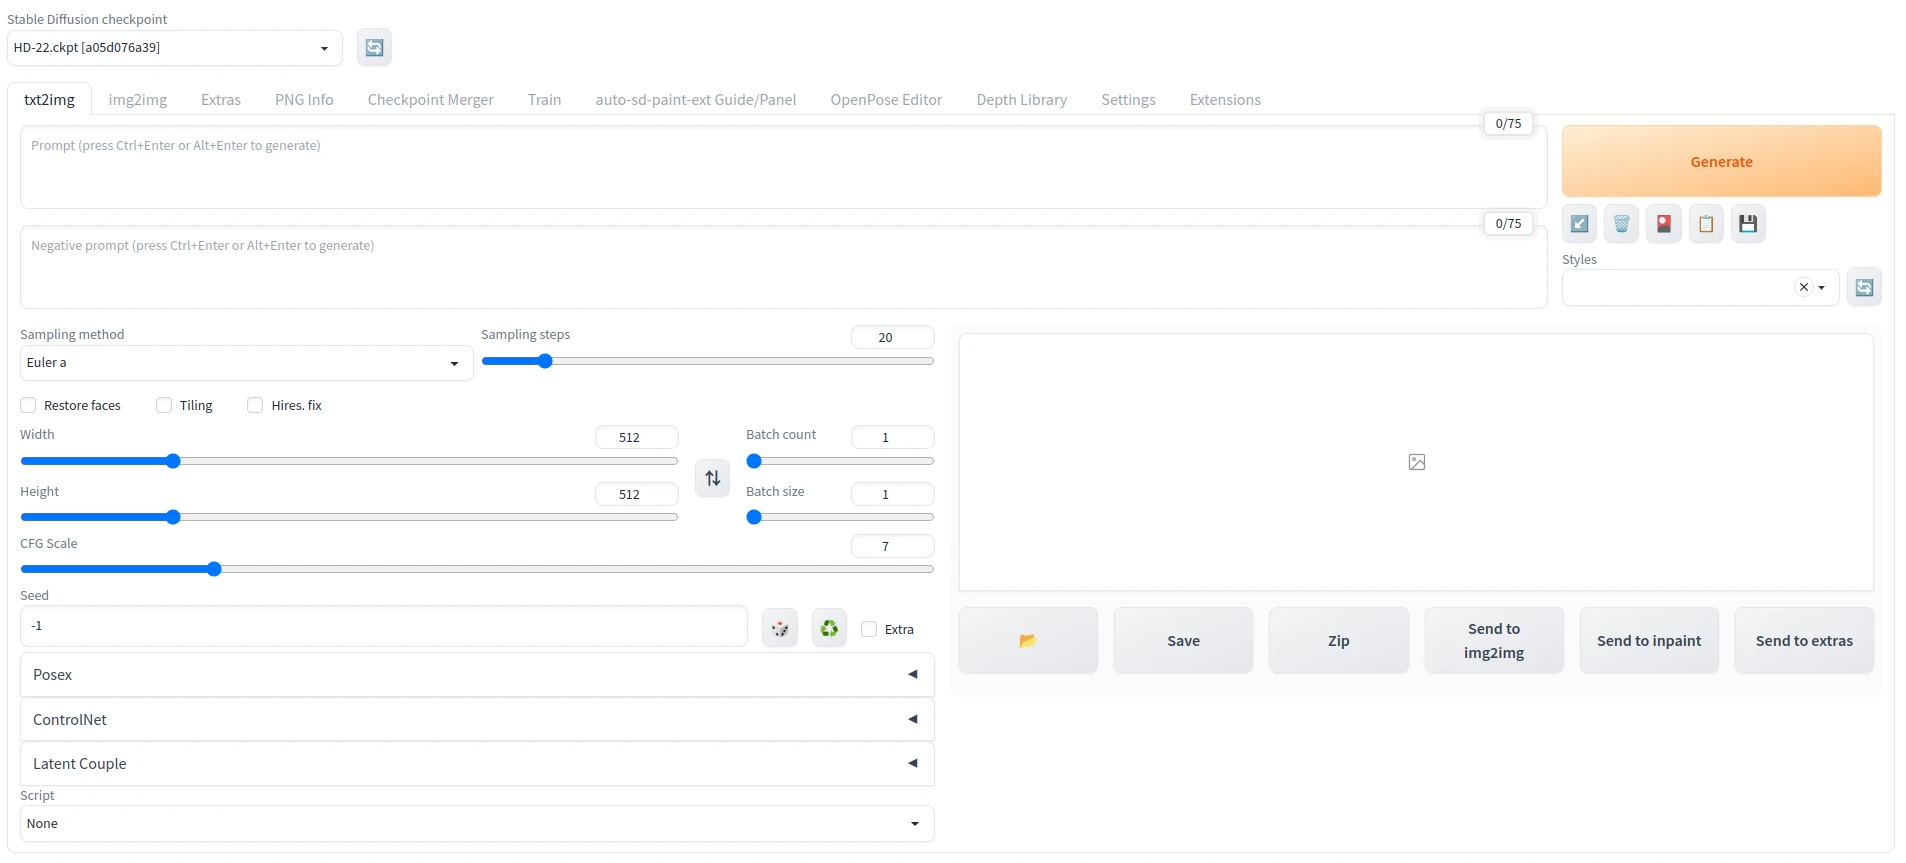Open the Script dropdown

pos(477,824)
